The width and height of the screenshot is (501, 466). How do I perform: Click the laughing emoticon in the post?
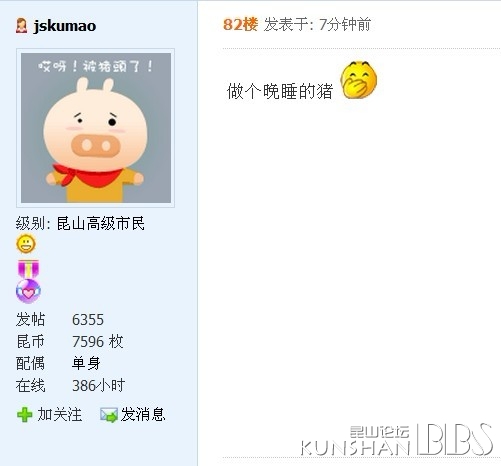[x=359, y=80]
